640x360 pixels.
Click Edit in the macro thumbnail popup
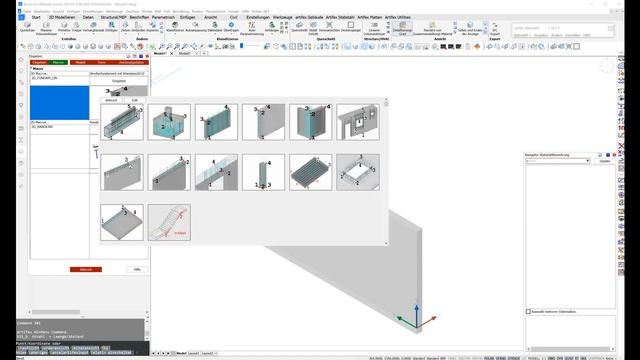(x=135, y=100)
